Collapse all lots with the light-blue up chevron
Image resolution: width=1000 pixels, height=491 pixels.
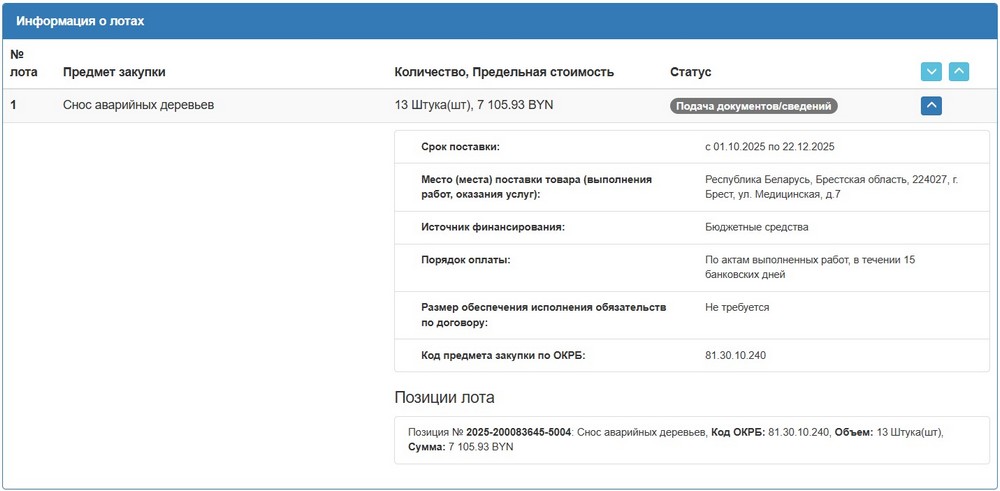point(958,72)
